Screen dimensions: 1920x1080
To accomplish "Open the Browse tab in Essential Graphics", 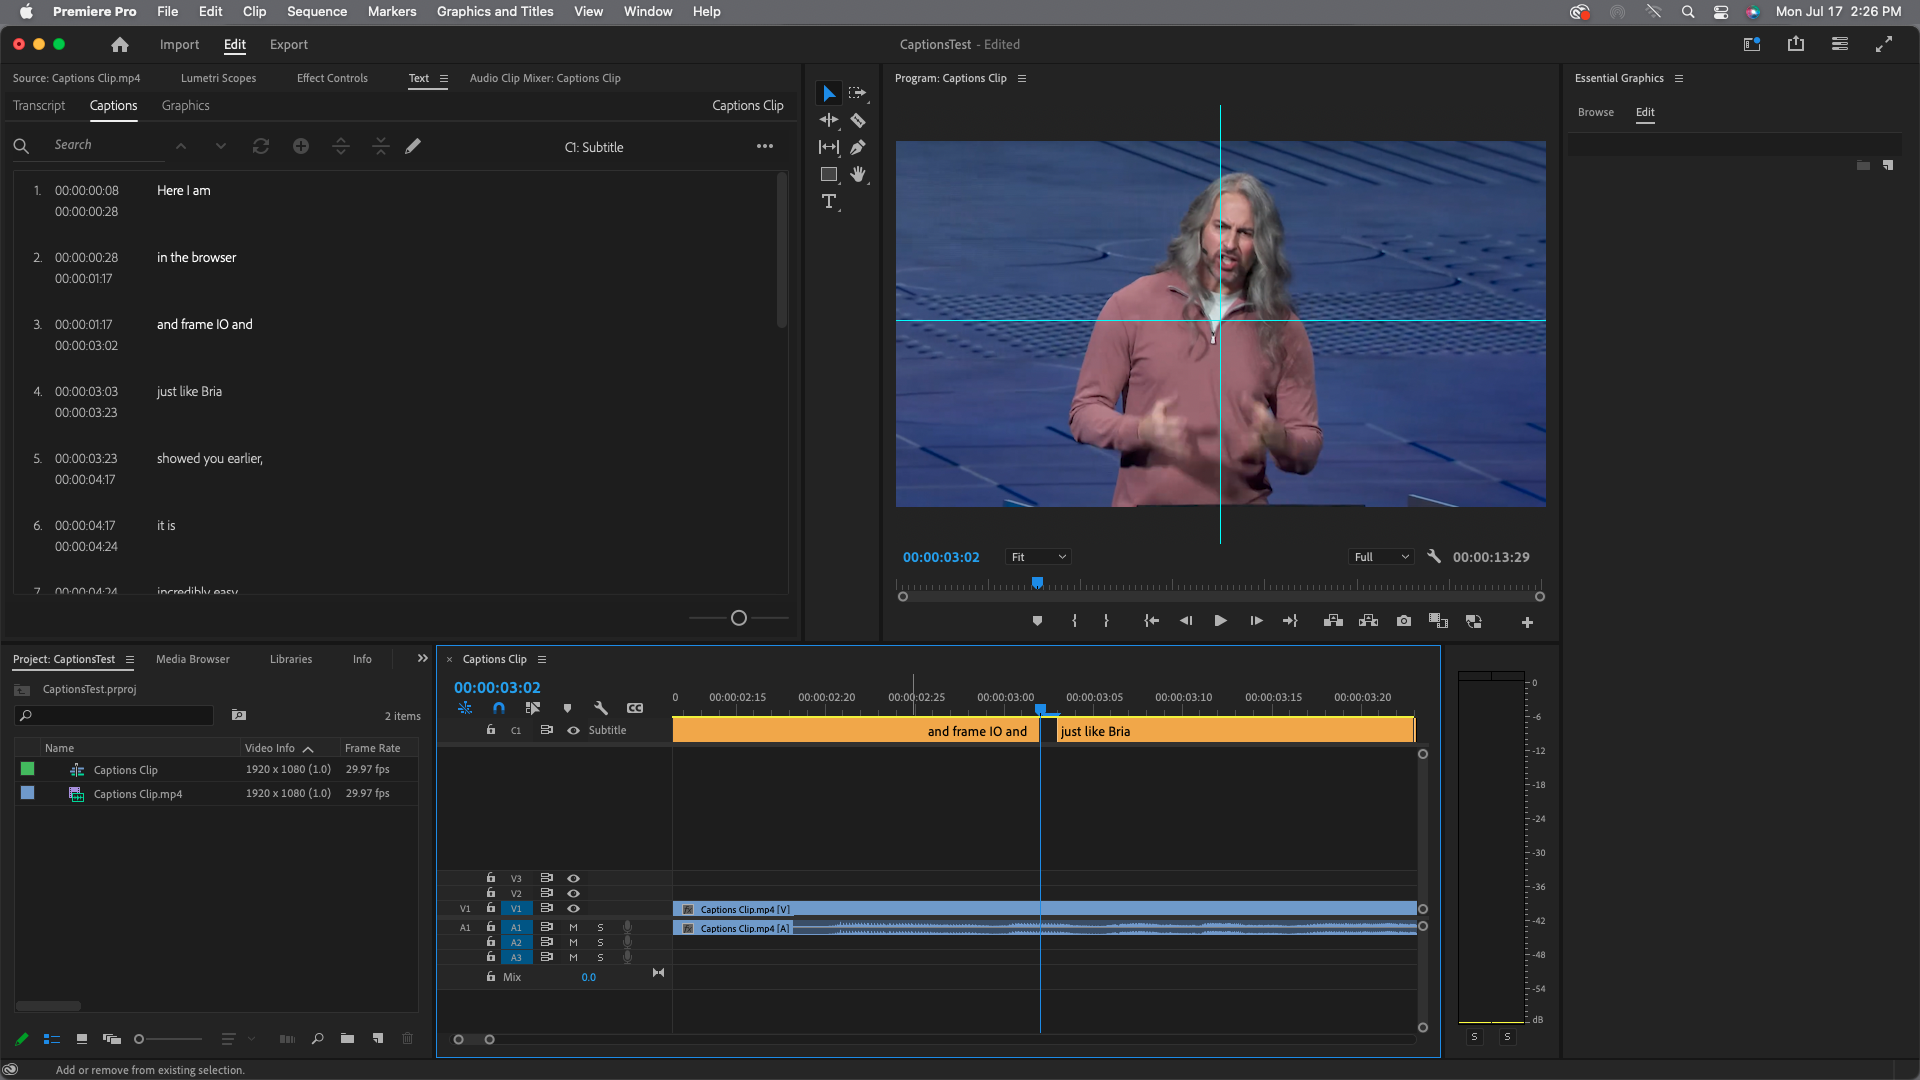I will [x=1595, y=112].
